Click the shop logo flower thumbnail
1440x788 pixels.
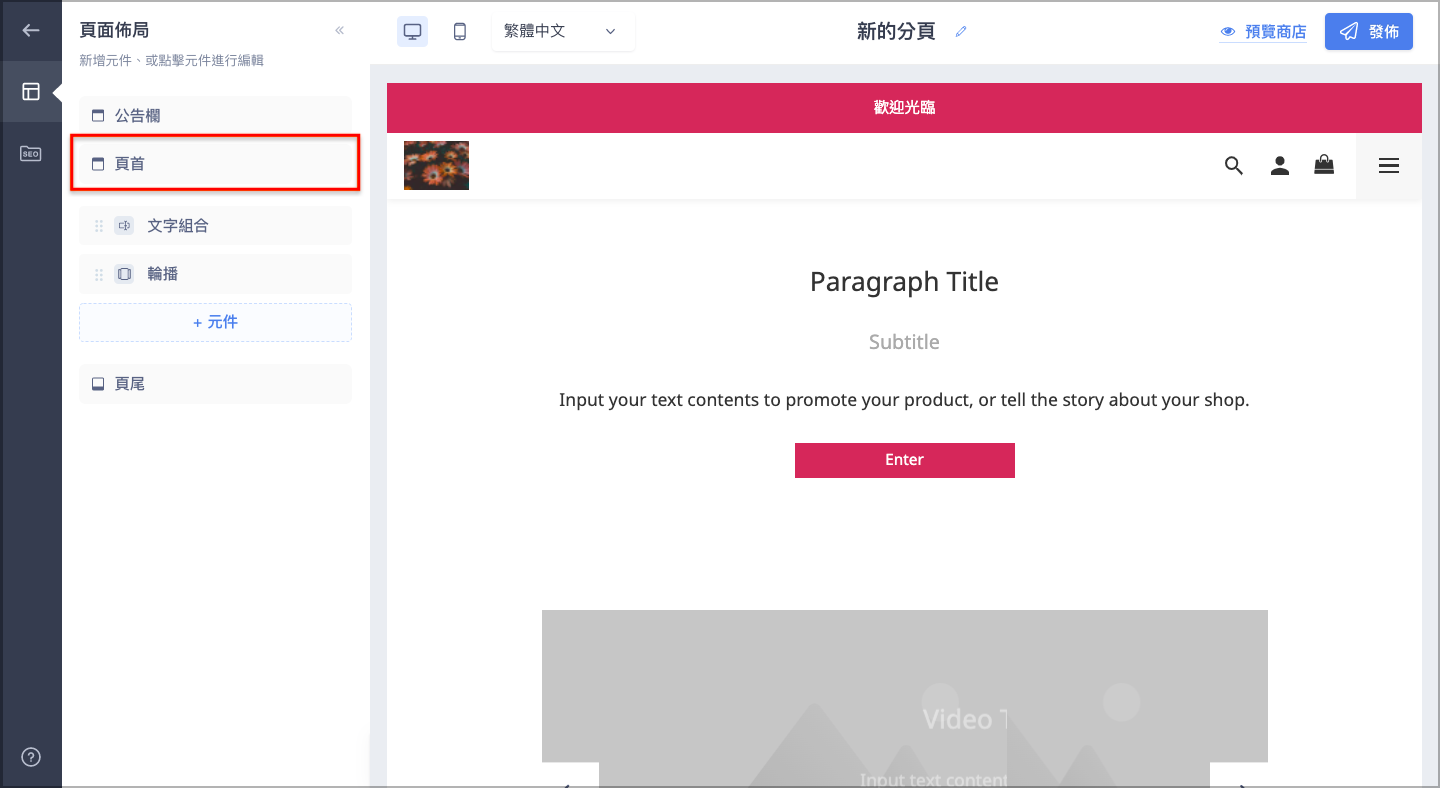coord(436,165)
